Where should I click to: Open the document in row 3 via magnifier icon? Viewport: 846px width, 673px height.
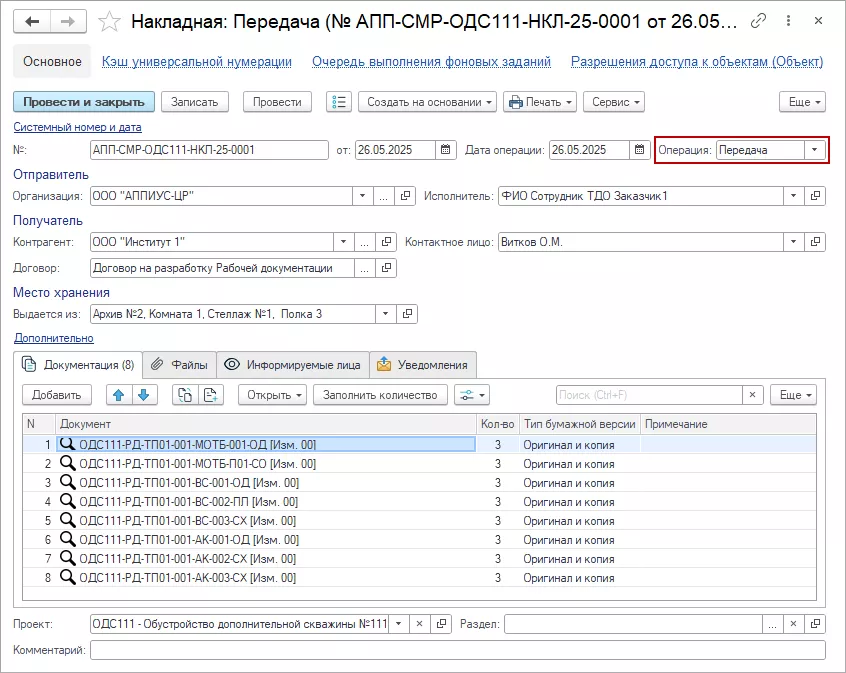click(x=68, y=482)
